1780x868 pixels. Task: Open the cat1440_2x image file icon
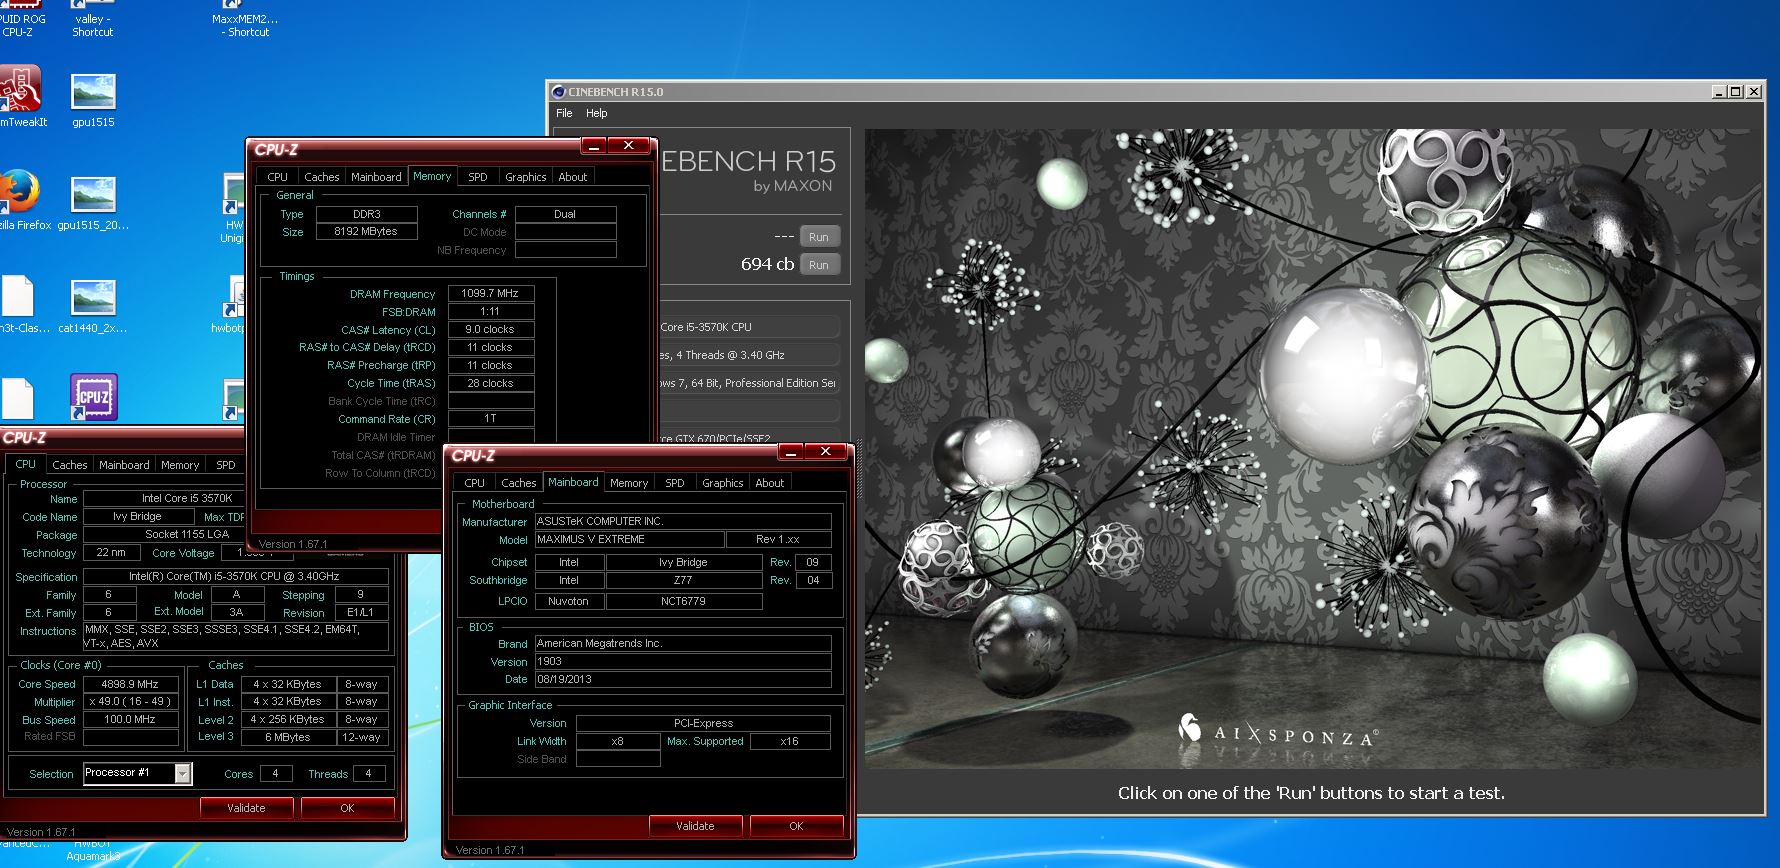[93, 306]
